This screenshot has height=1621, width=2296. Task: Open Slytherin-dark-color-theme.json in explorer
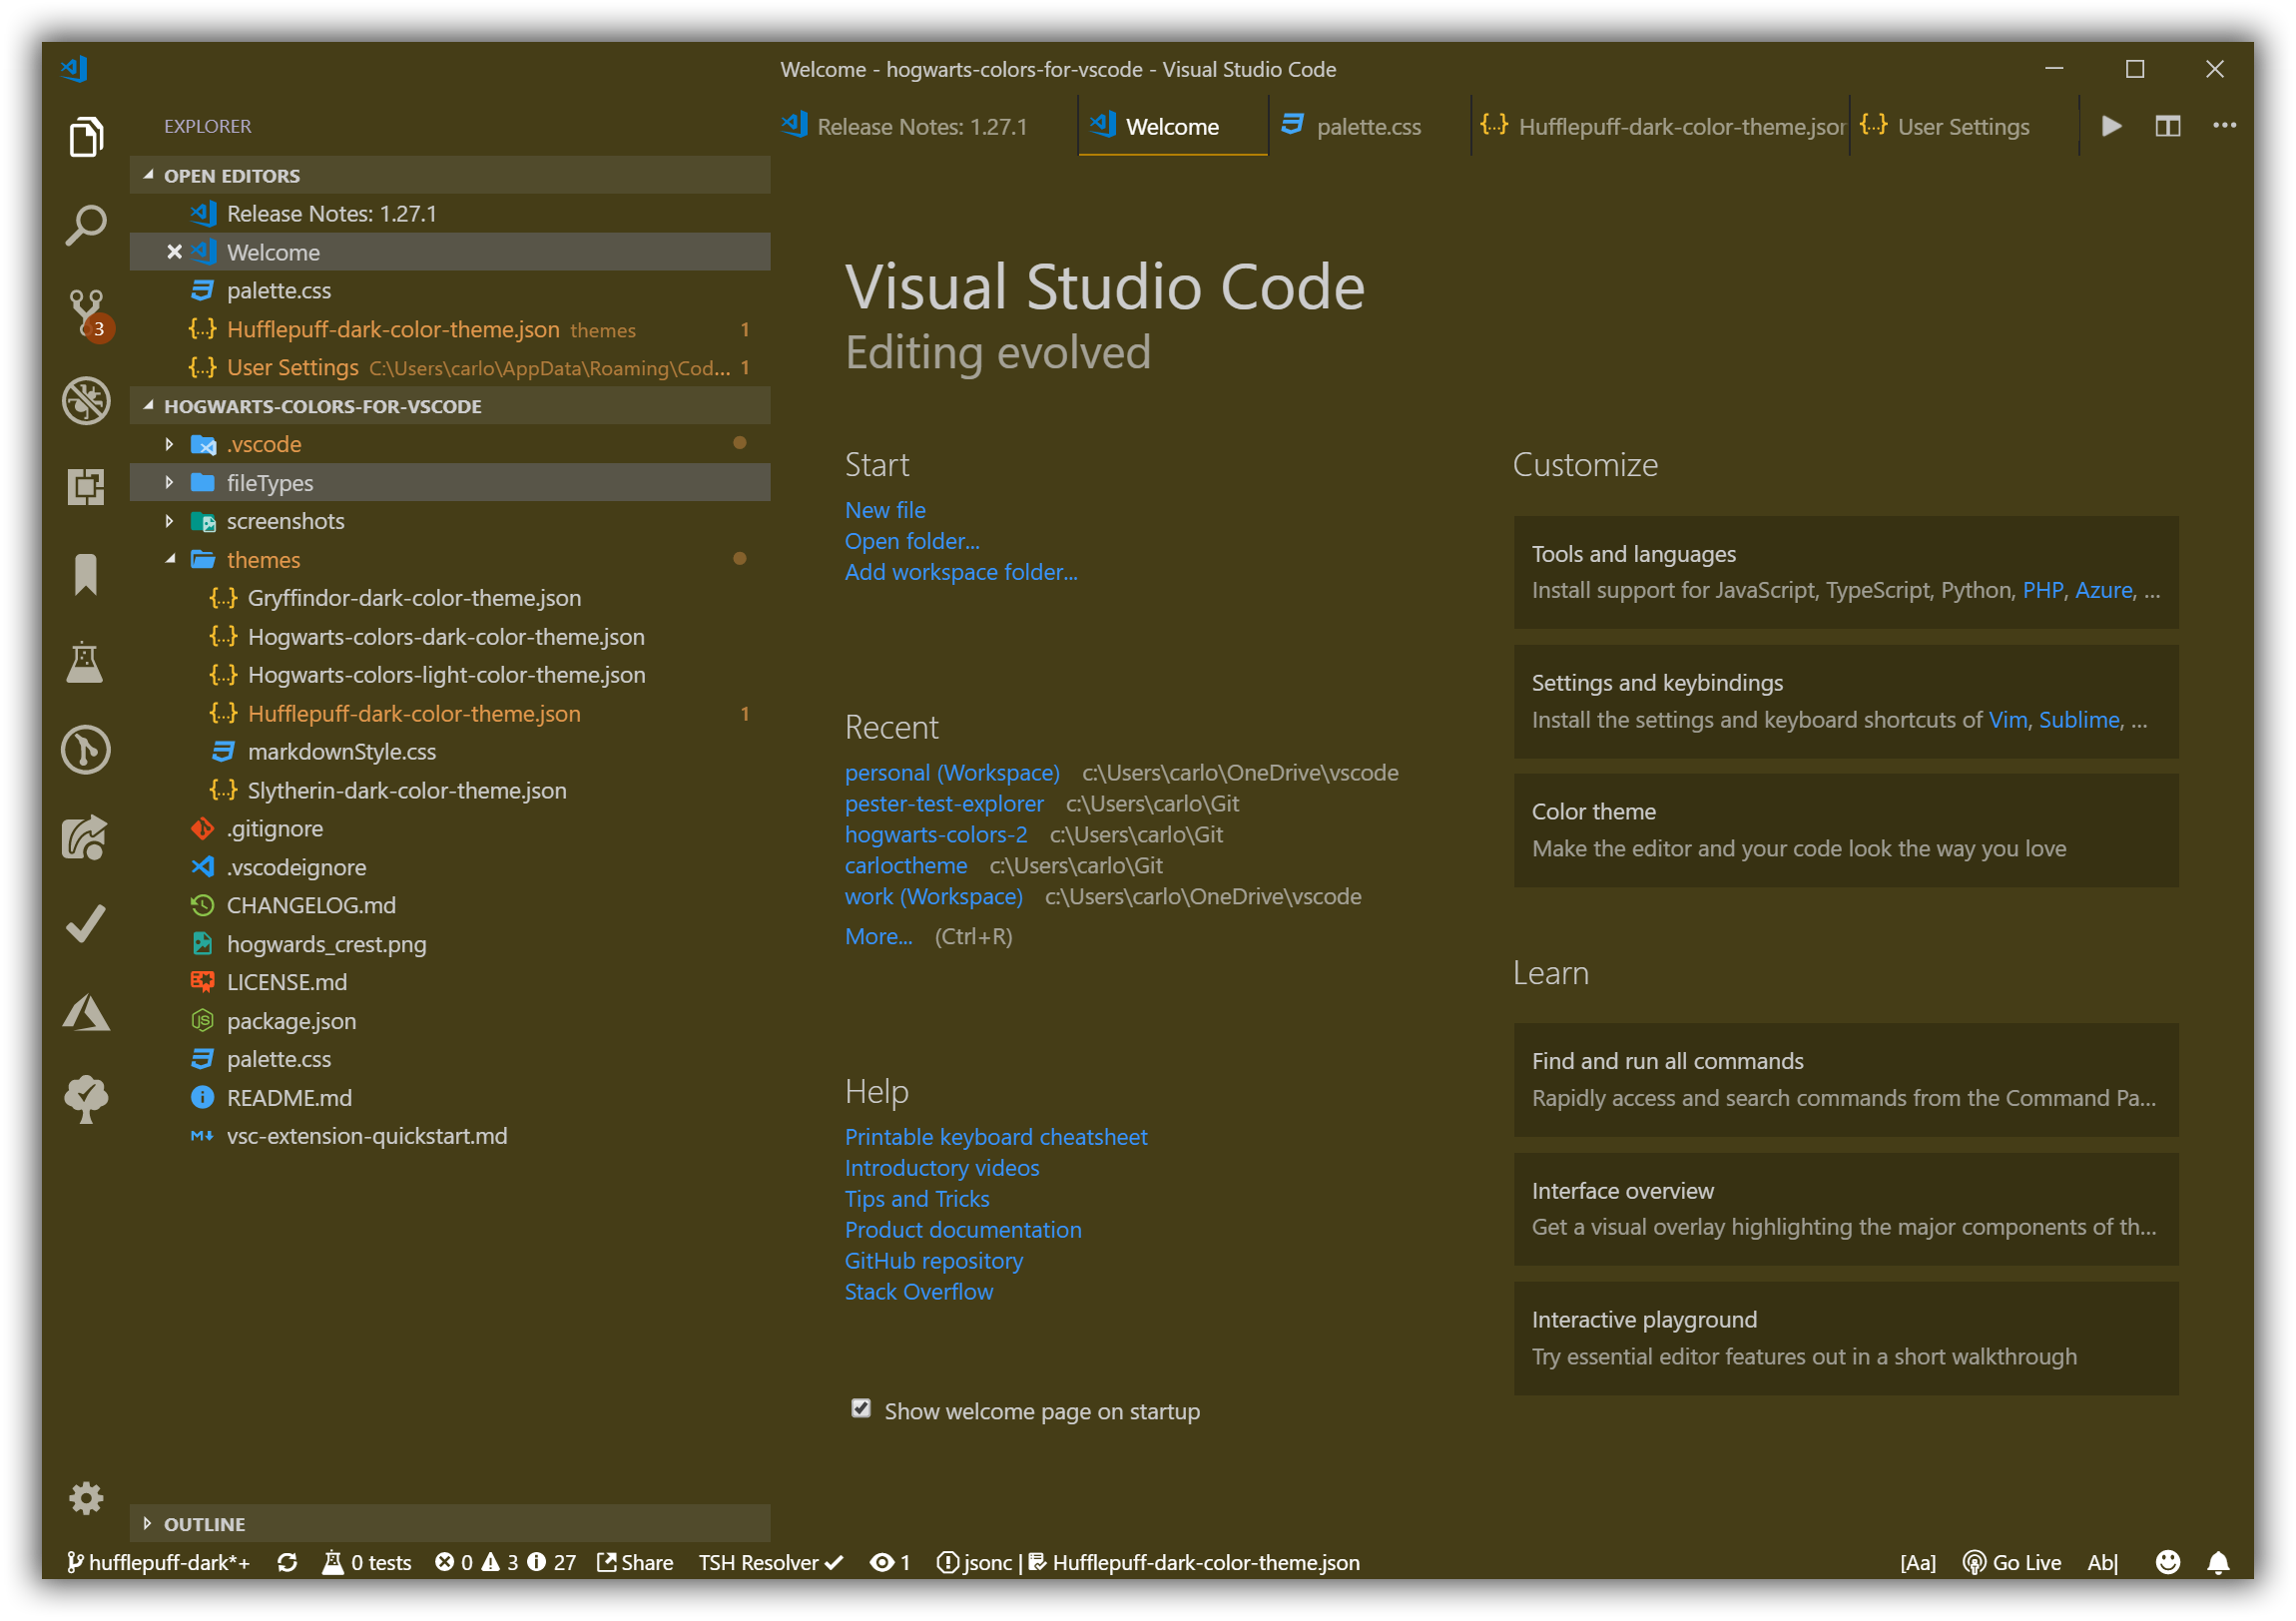pos(406,790)
